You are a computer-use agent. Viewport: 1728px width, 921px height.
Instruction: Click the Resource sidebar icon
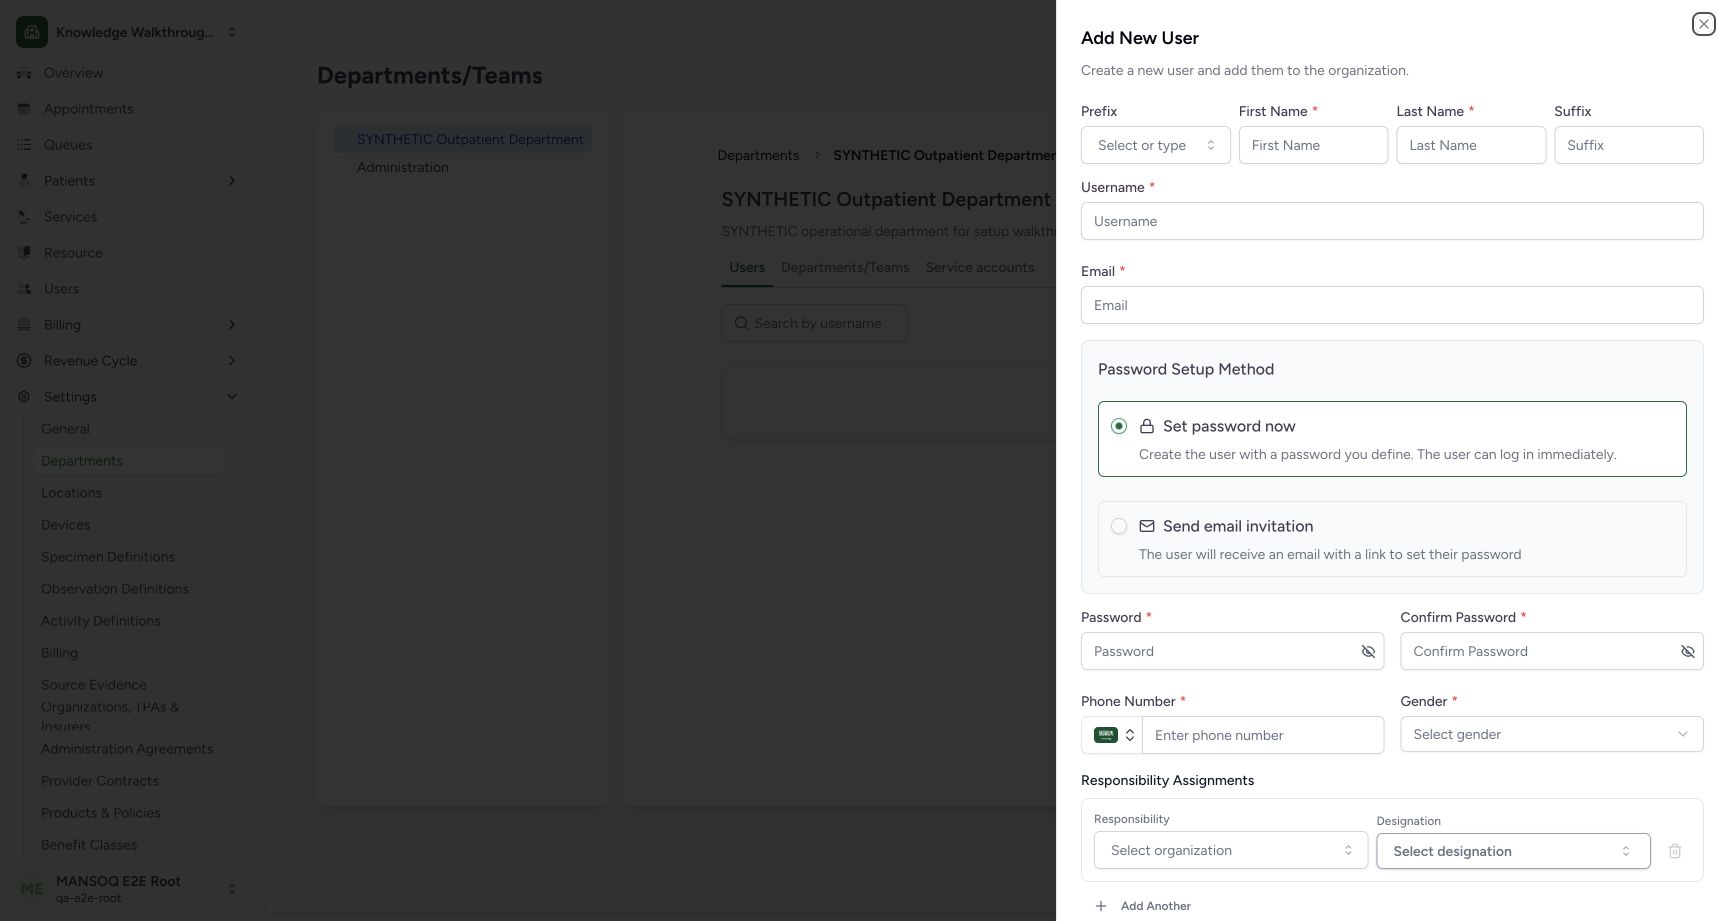click(24, 253)
